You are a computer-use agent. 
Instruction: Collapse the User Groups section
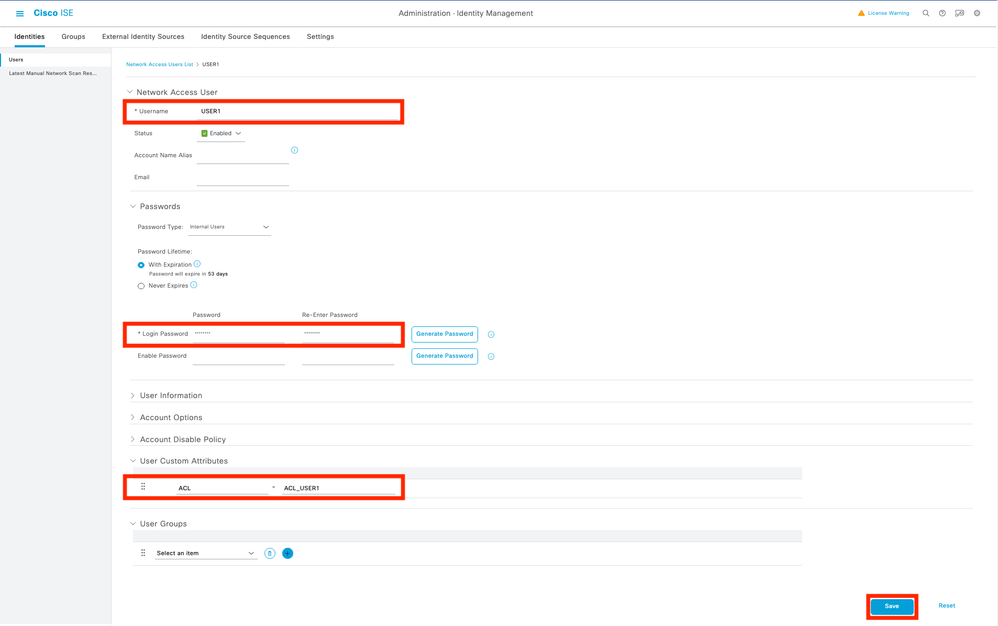[133, 524]
